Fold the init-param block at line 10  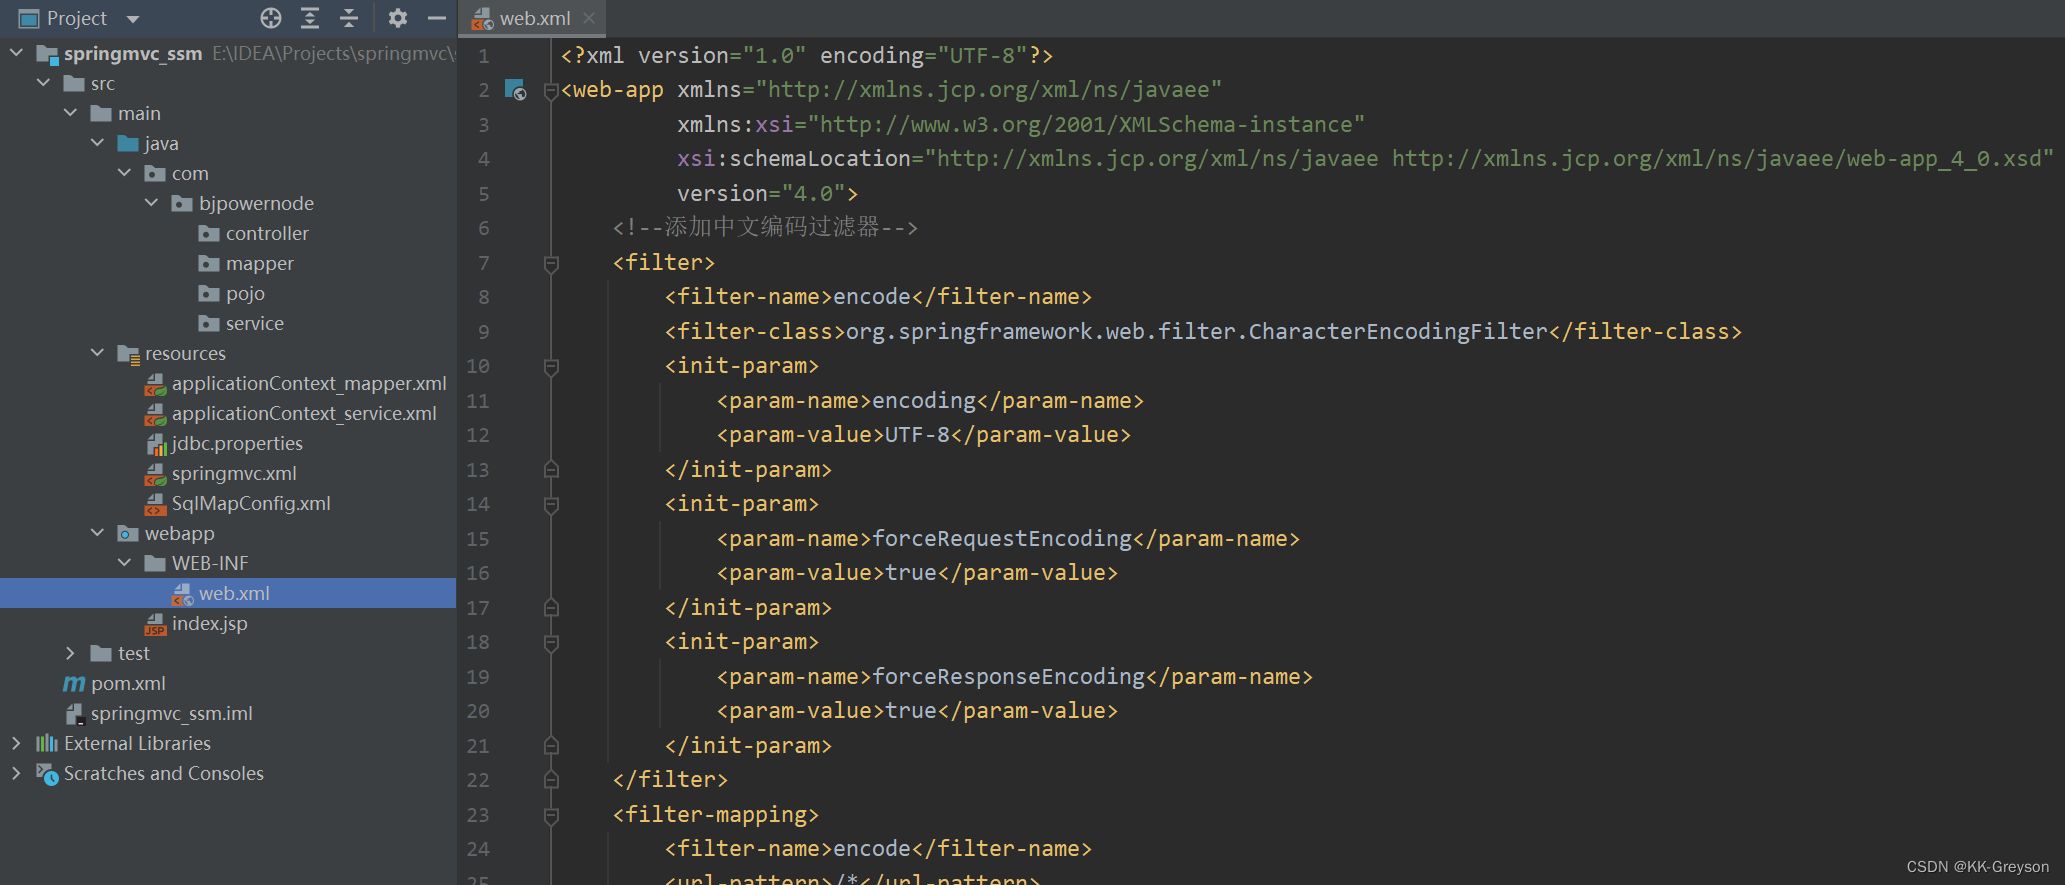click(550, 367)
